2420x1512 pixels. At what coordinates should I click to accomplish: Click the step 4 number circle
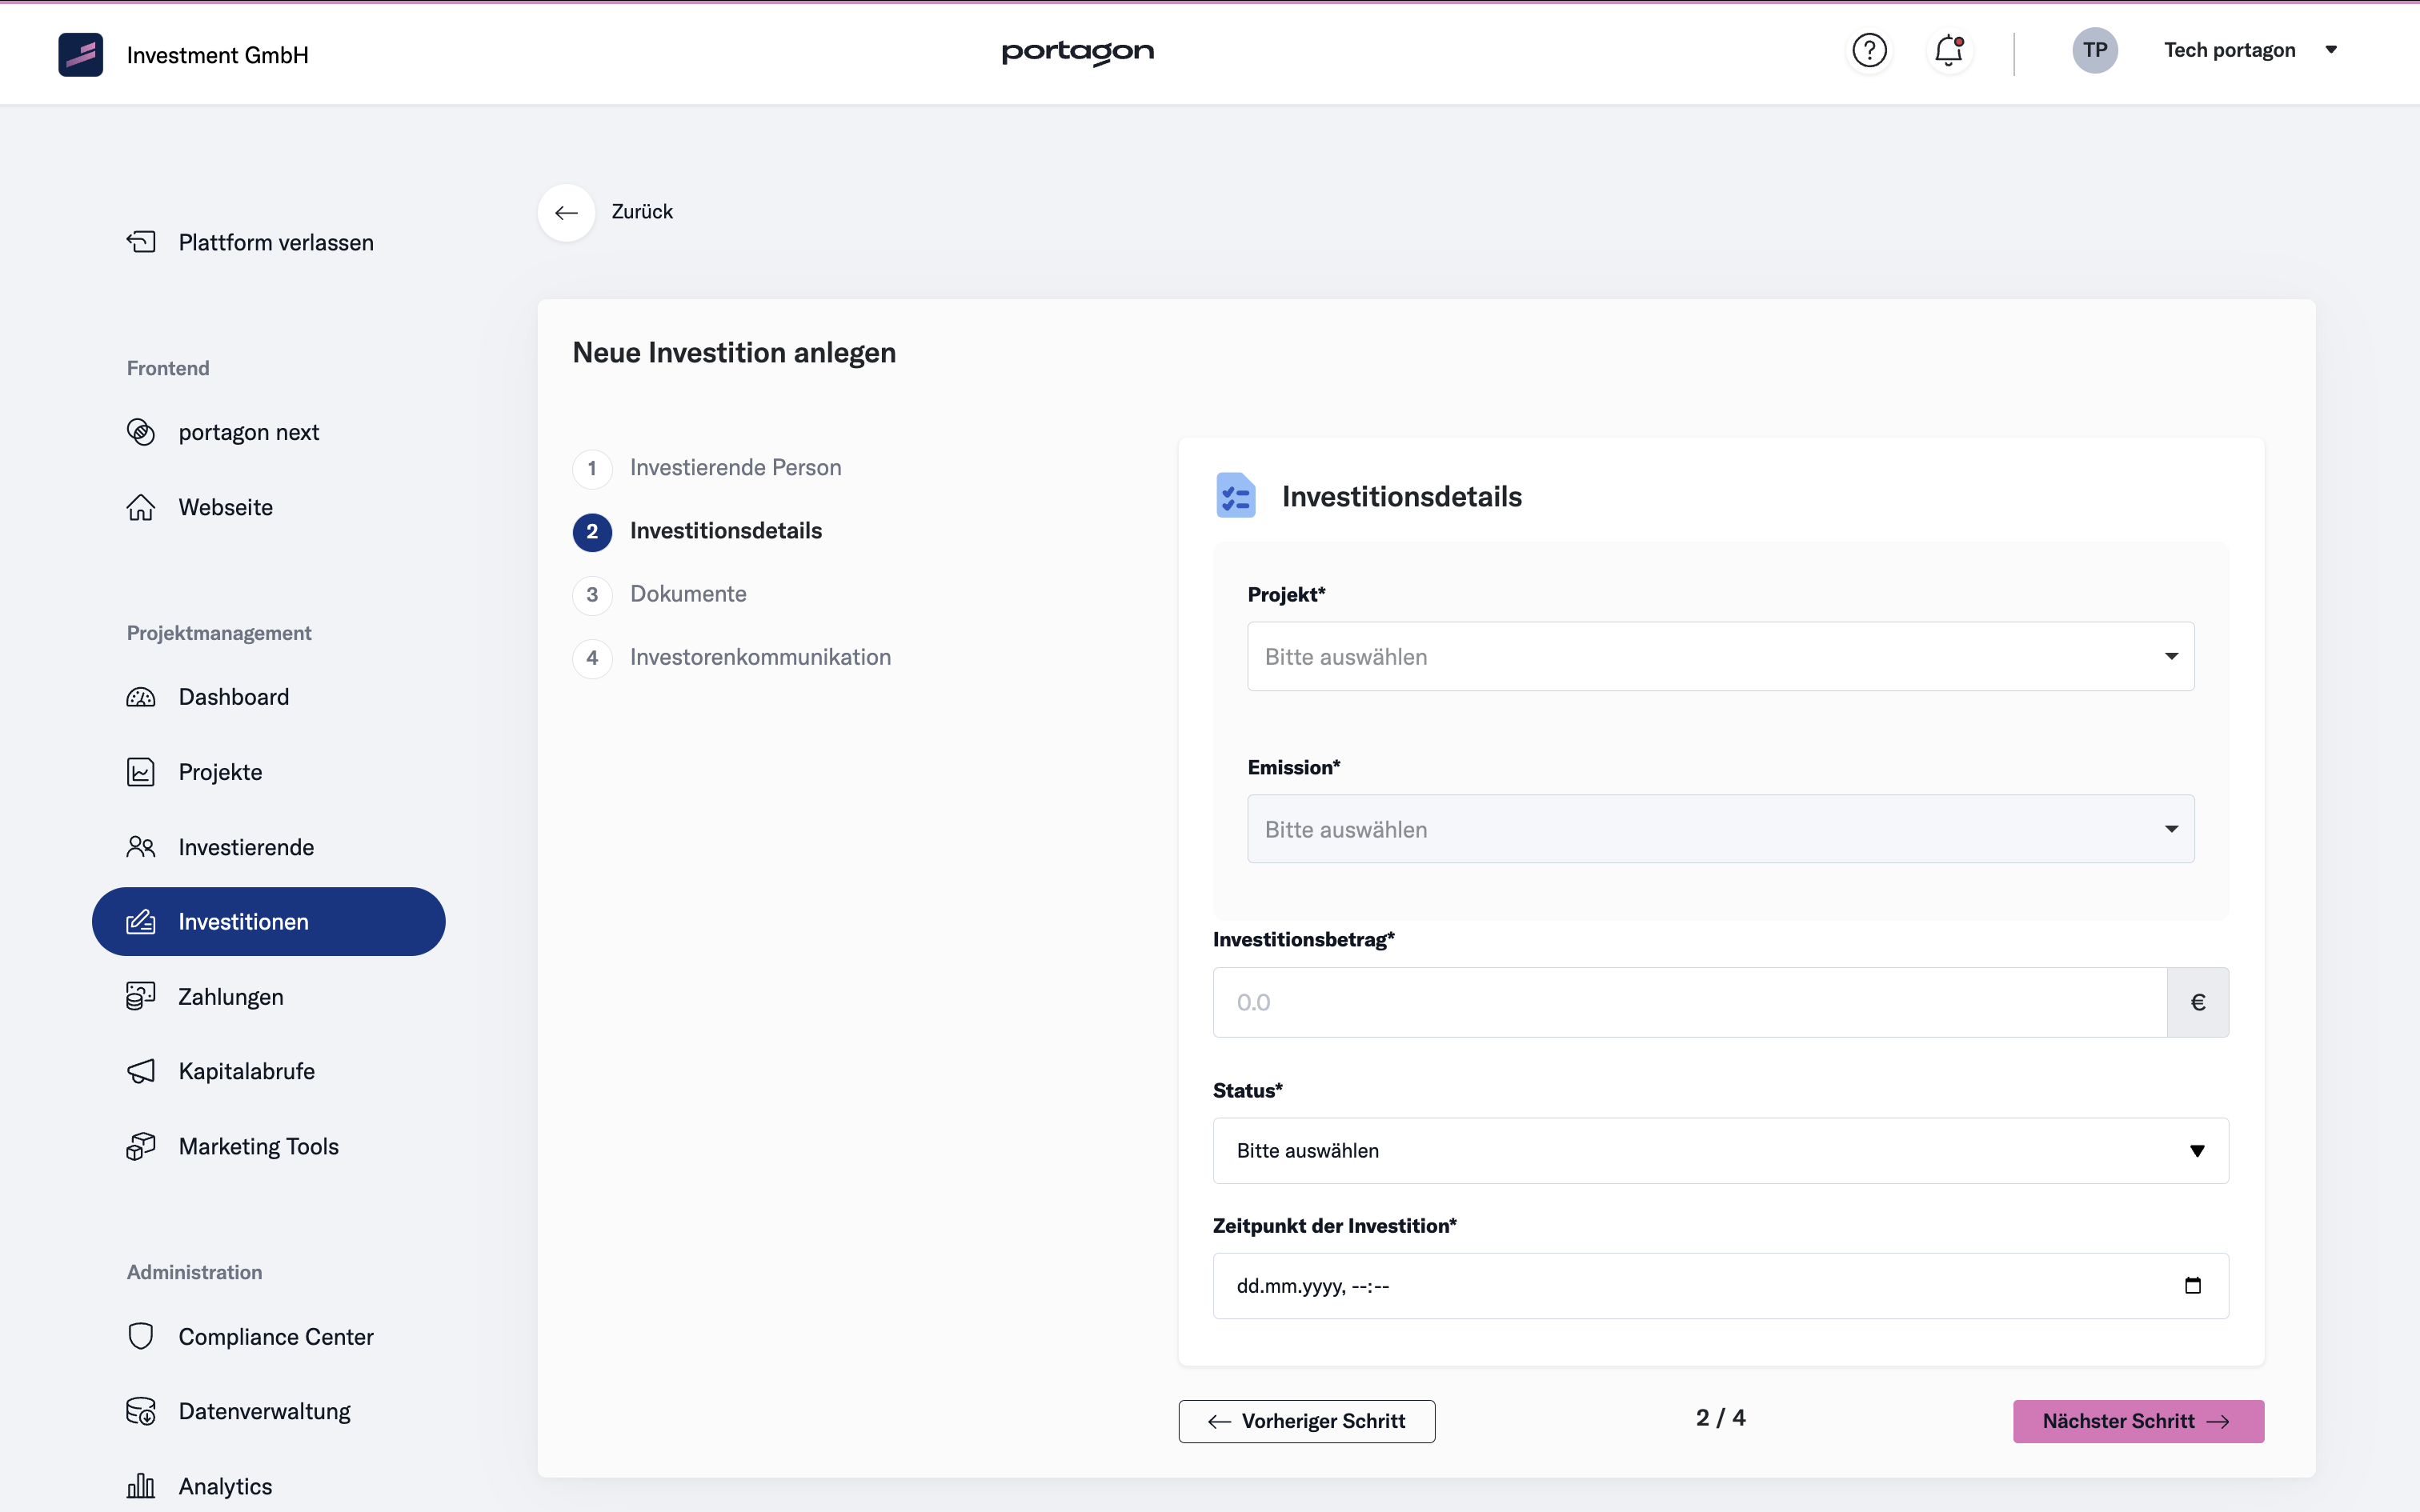(x=592, y=657)
